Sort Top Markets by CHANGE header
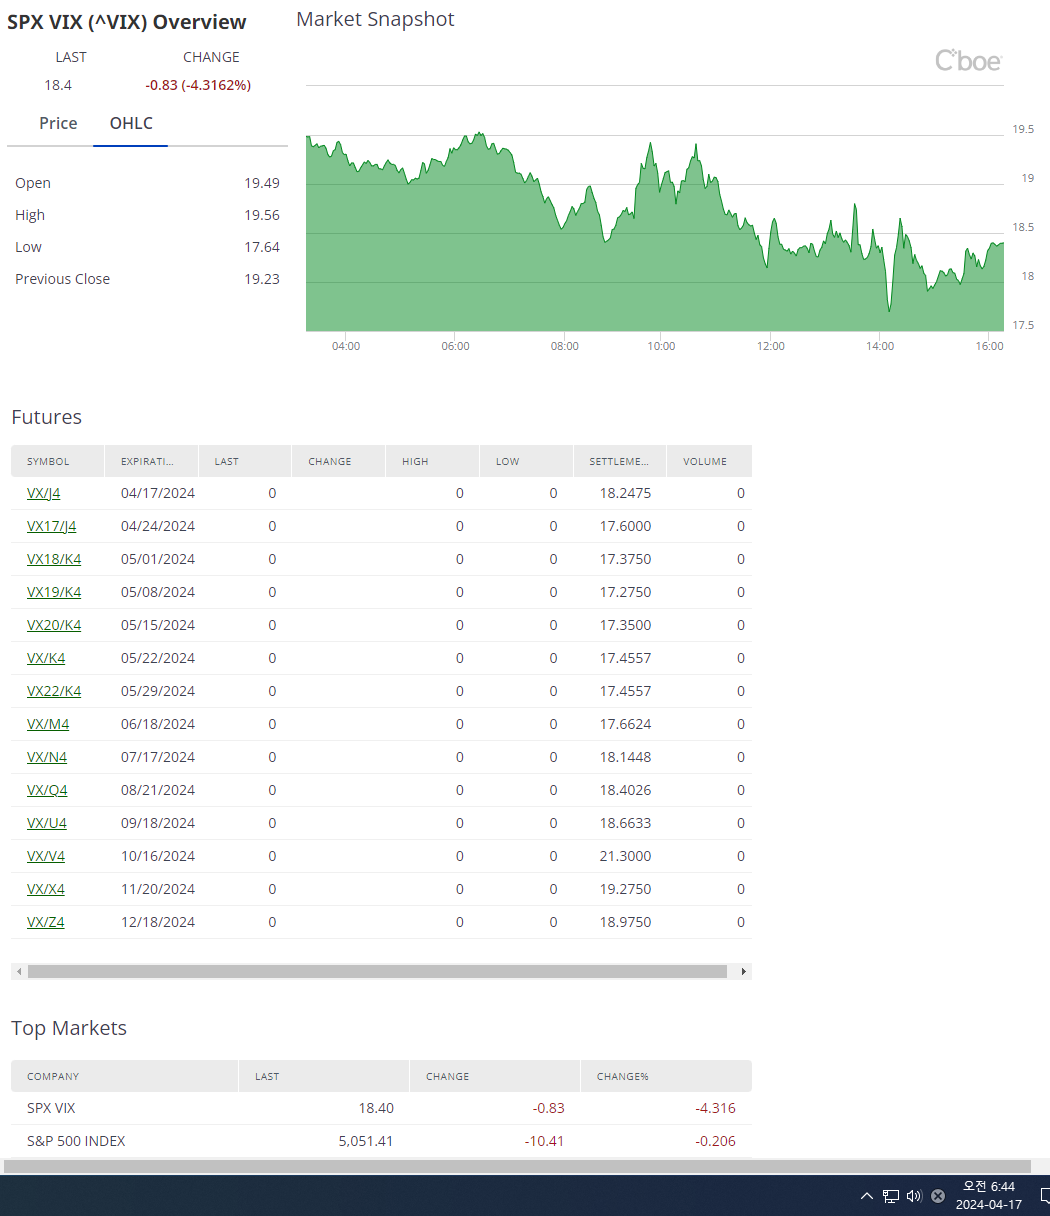The width and height of the screenshot is (1050, 1216). click(x=495, y=1076)
